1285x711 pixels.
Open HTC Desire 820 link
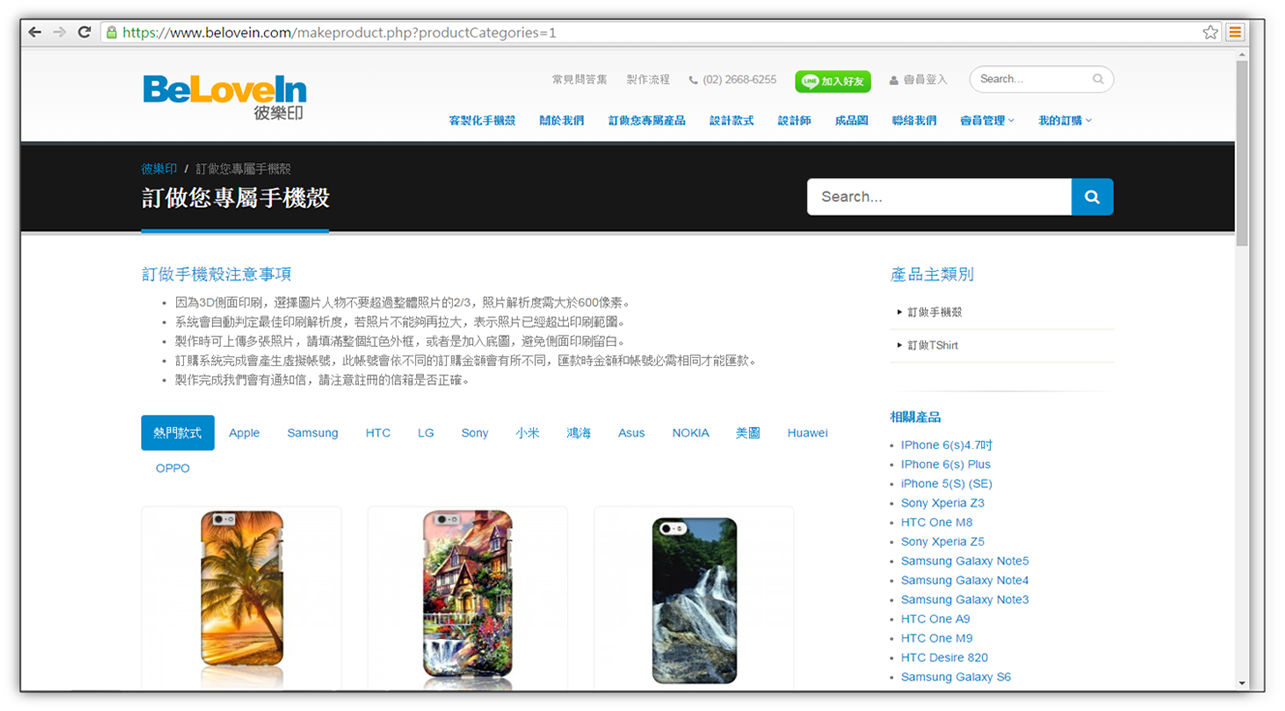945,658
